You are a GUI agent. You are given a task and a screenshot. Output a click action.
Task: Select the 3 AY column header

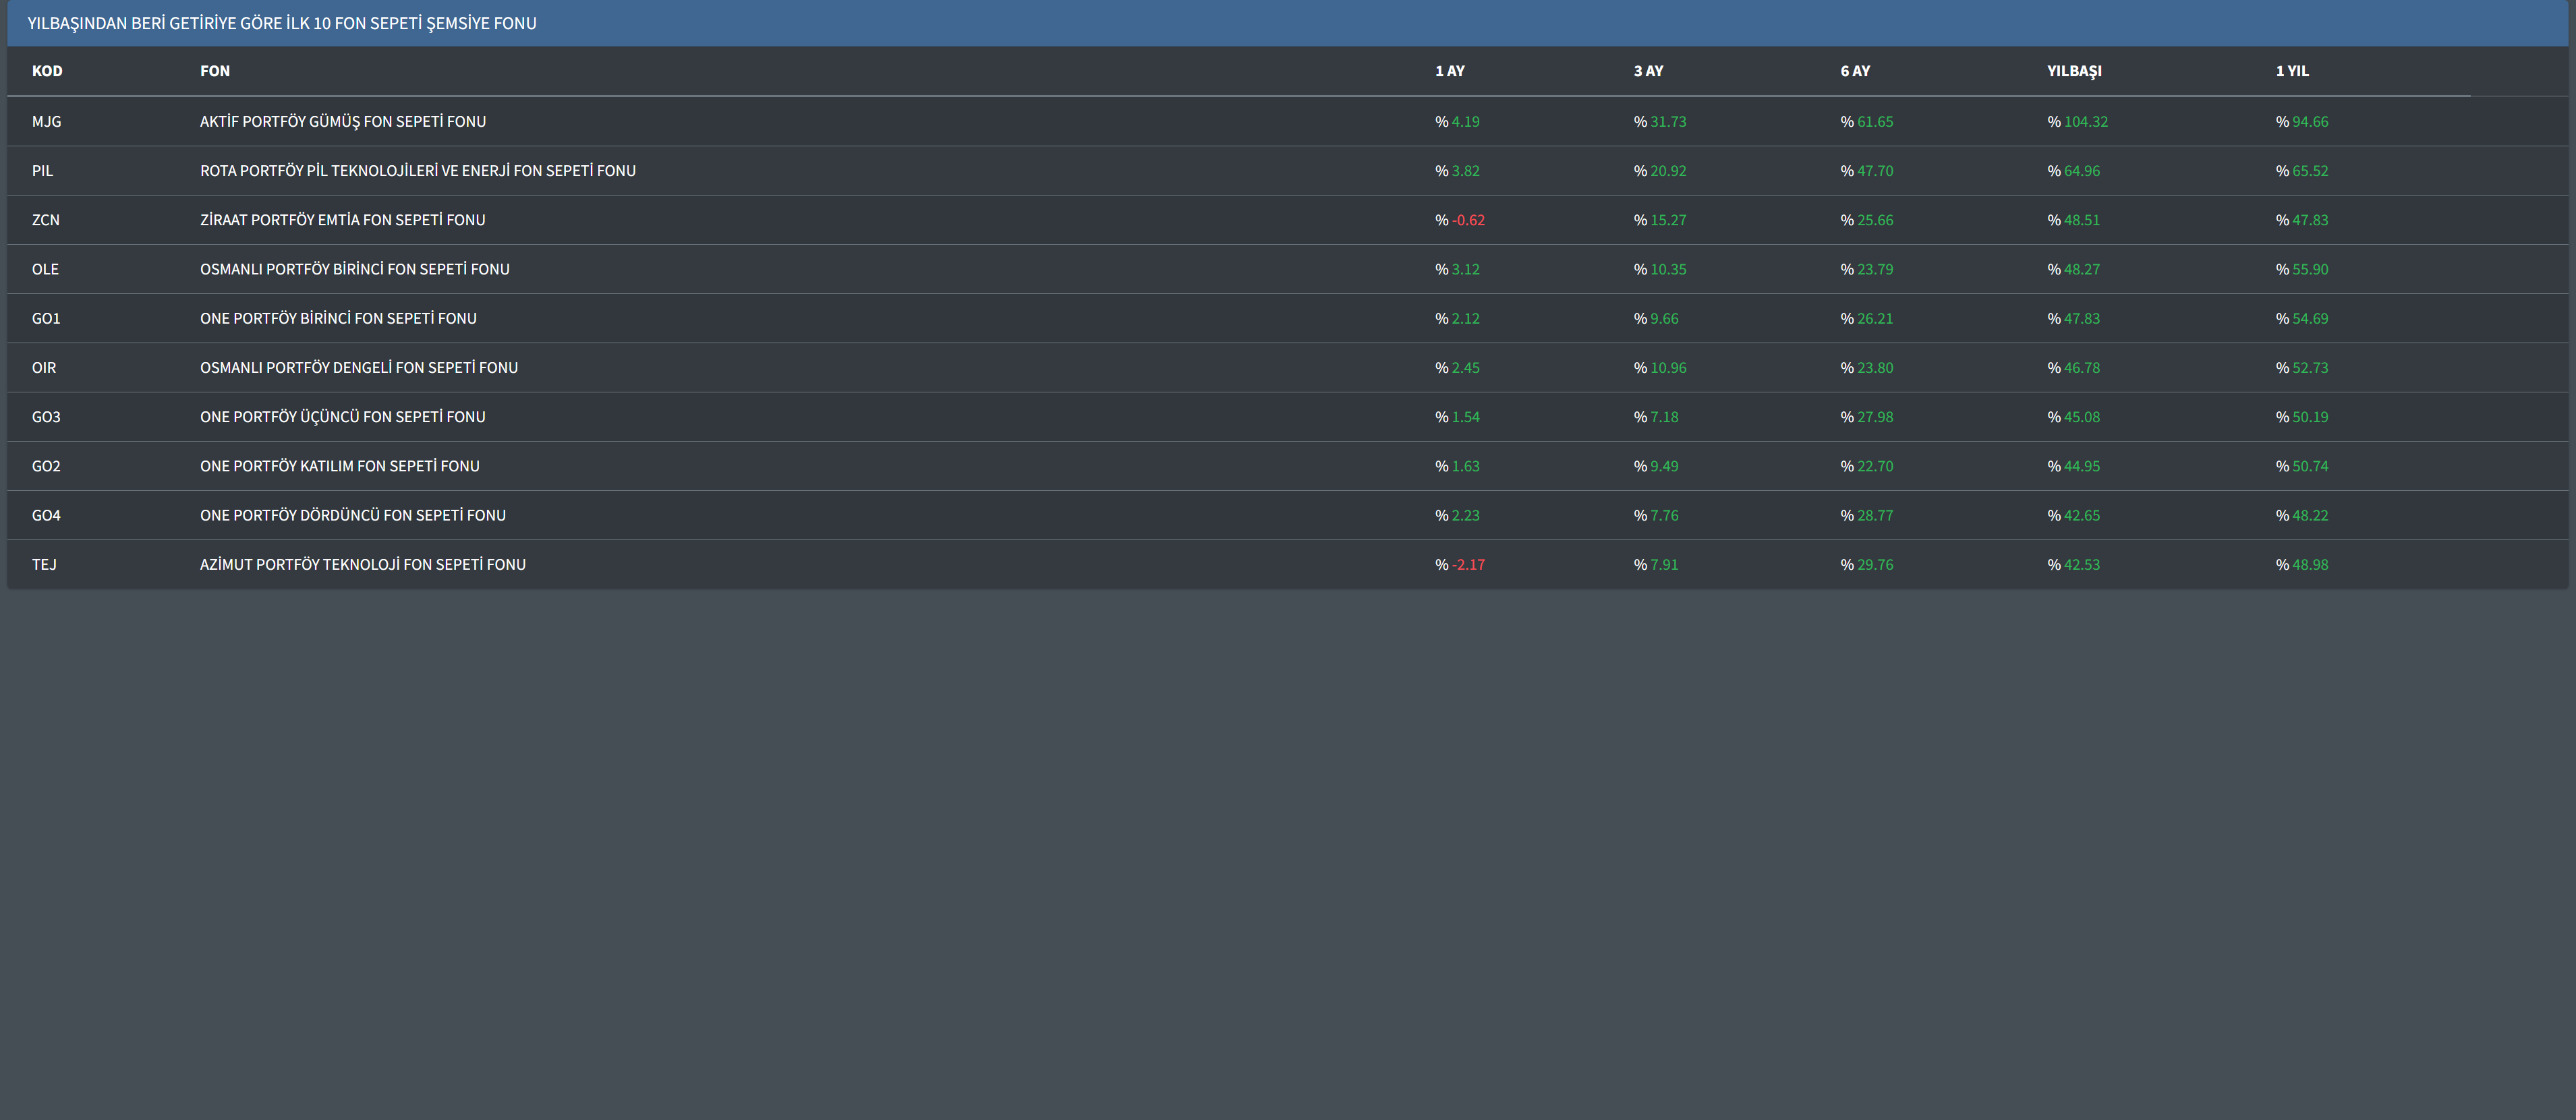[1648, 71]
